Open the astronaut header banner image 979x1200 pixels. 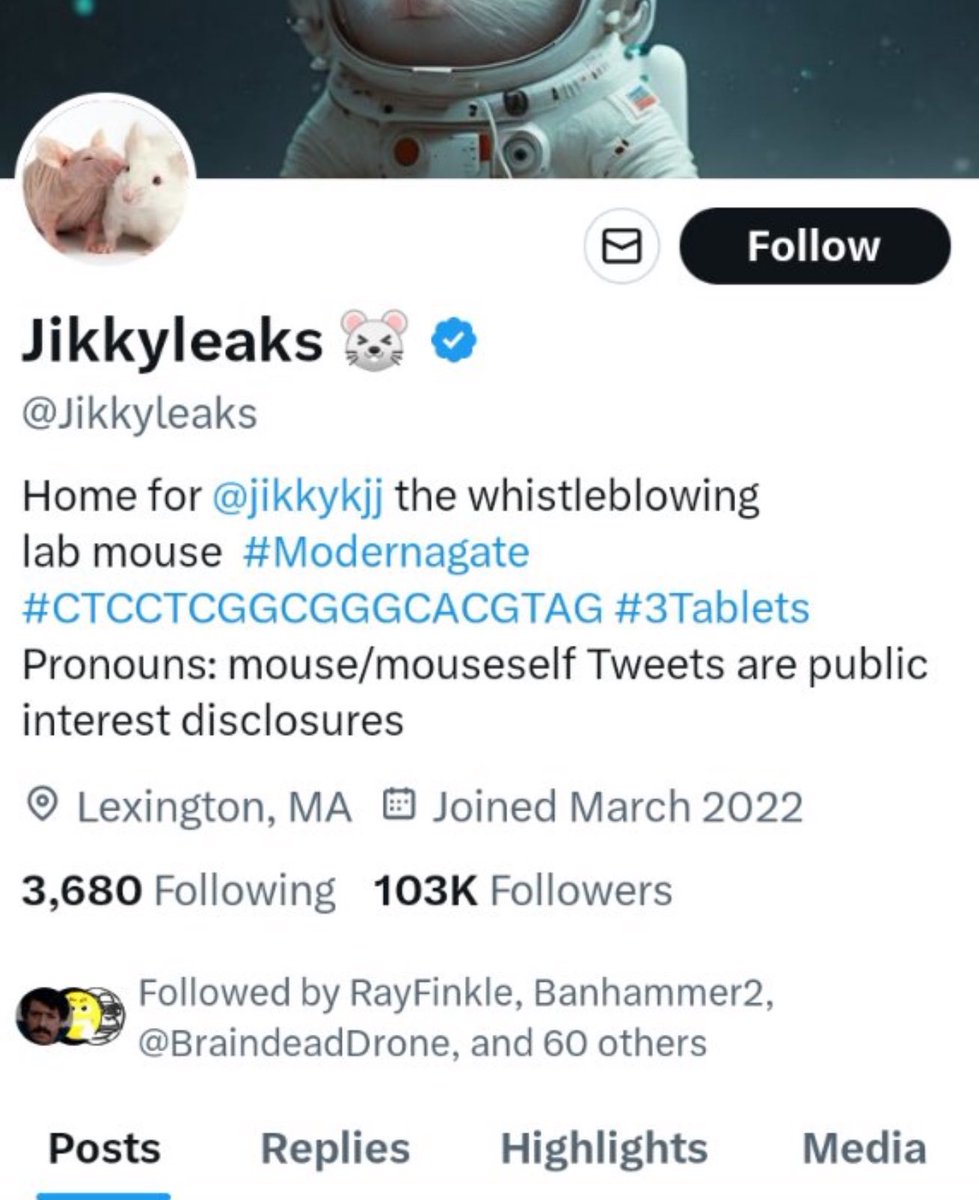click(x=489, y=88)
